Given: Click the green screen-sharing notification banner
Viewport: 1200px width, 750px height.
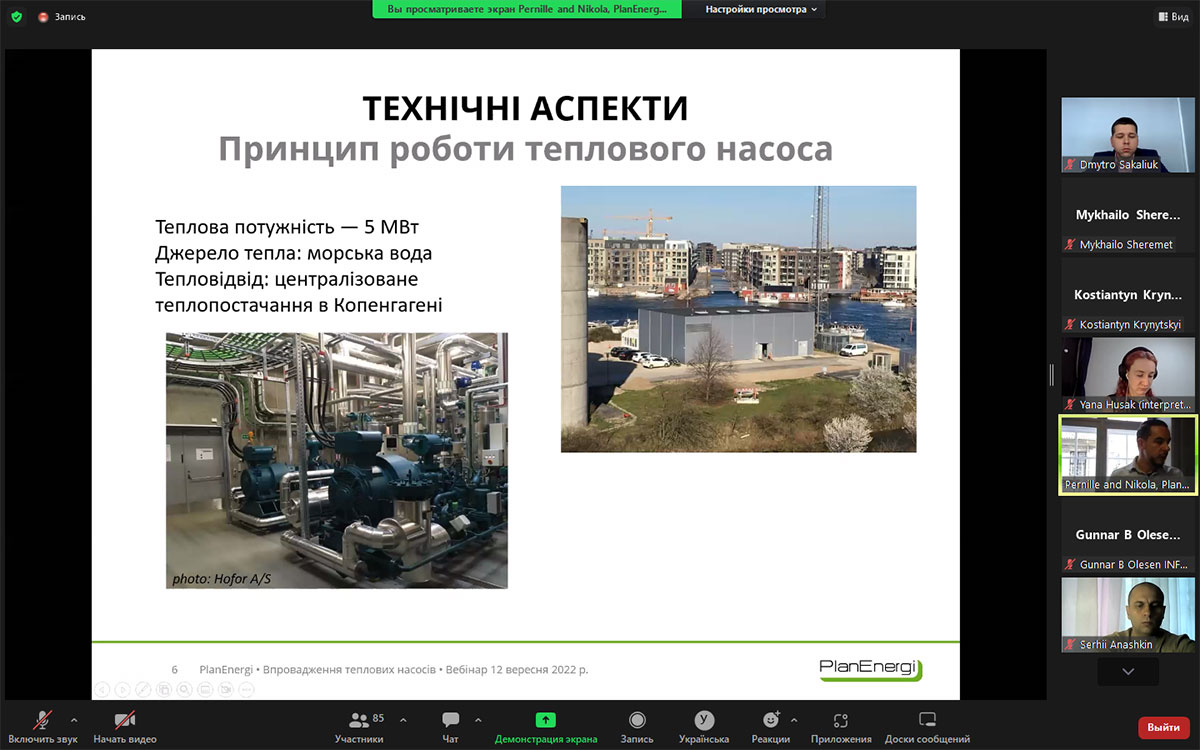Looking at the screenshot, I should [527, 9].
